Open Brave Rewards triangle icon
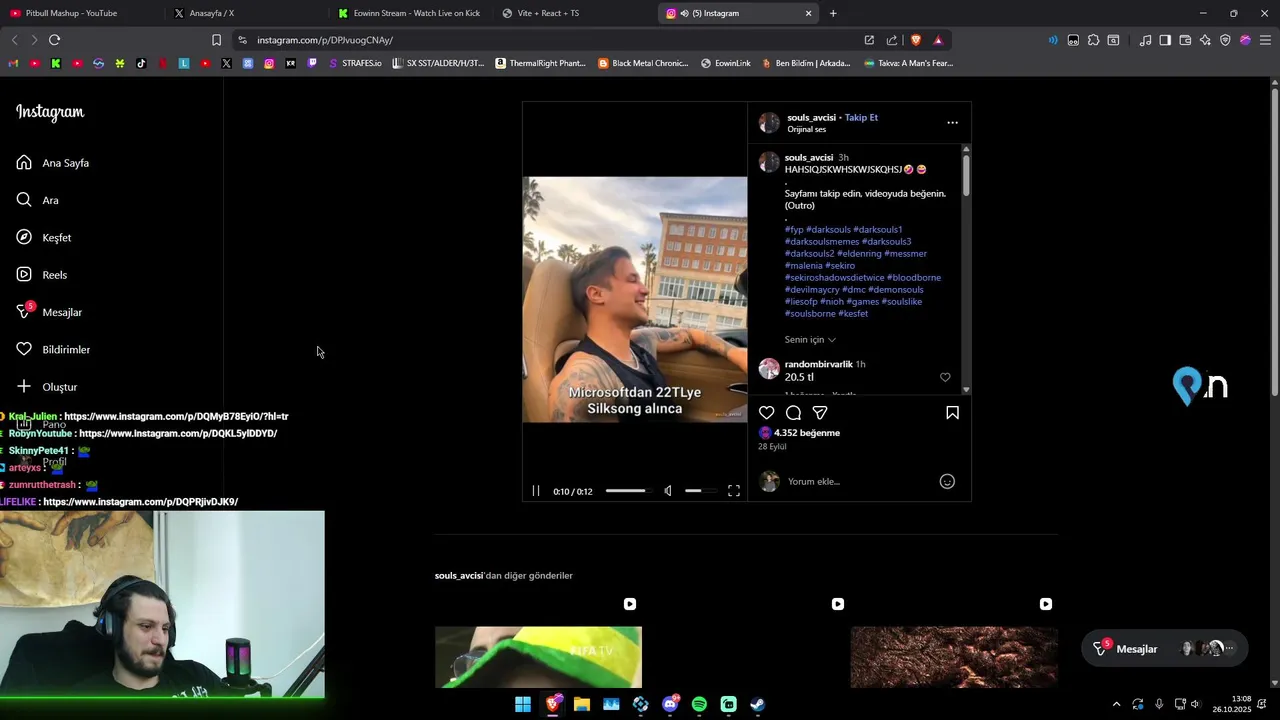 click(938, 40)
